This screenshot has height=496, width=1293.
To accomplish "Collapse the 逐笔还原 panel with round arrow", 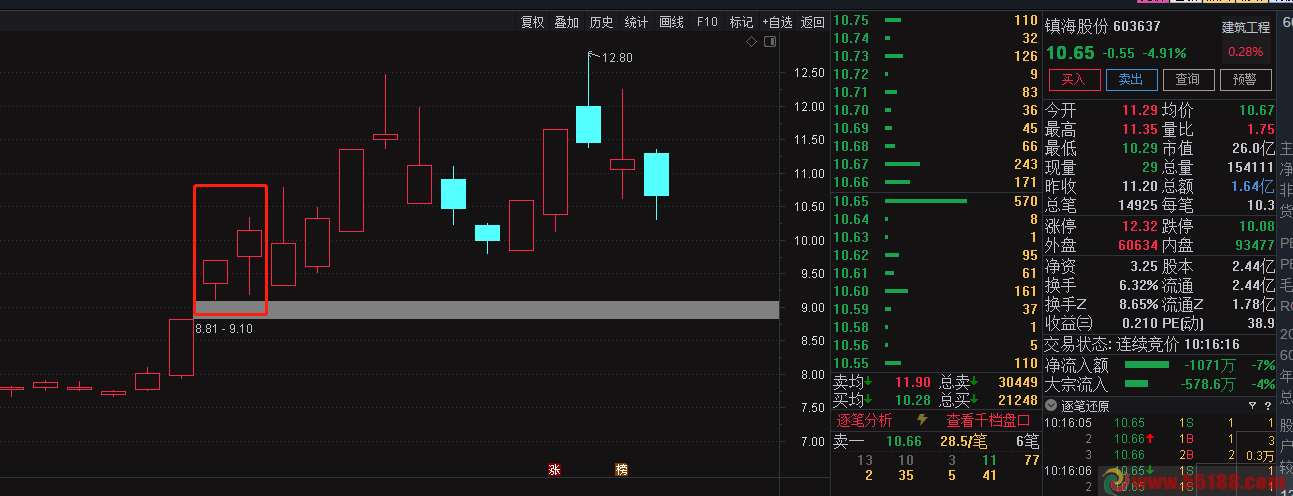I will [1050, 406].
